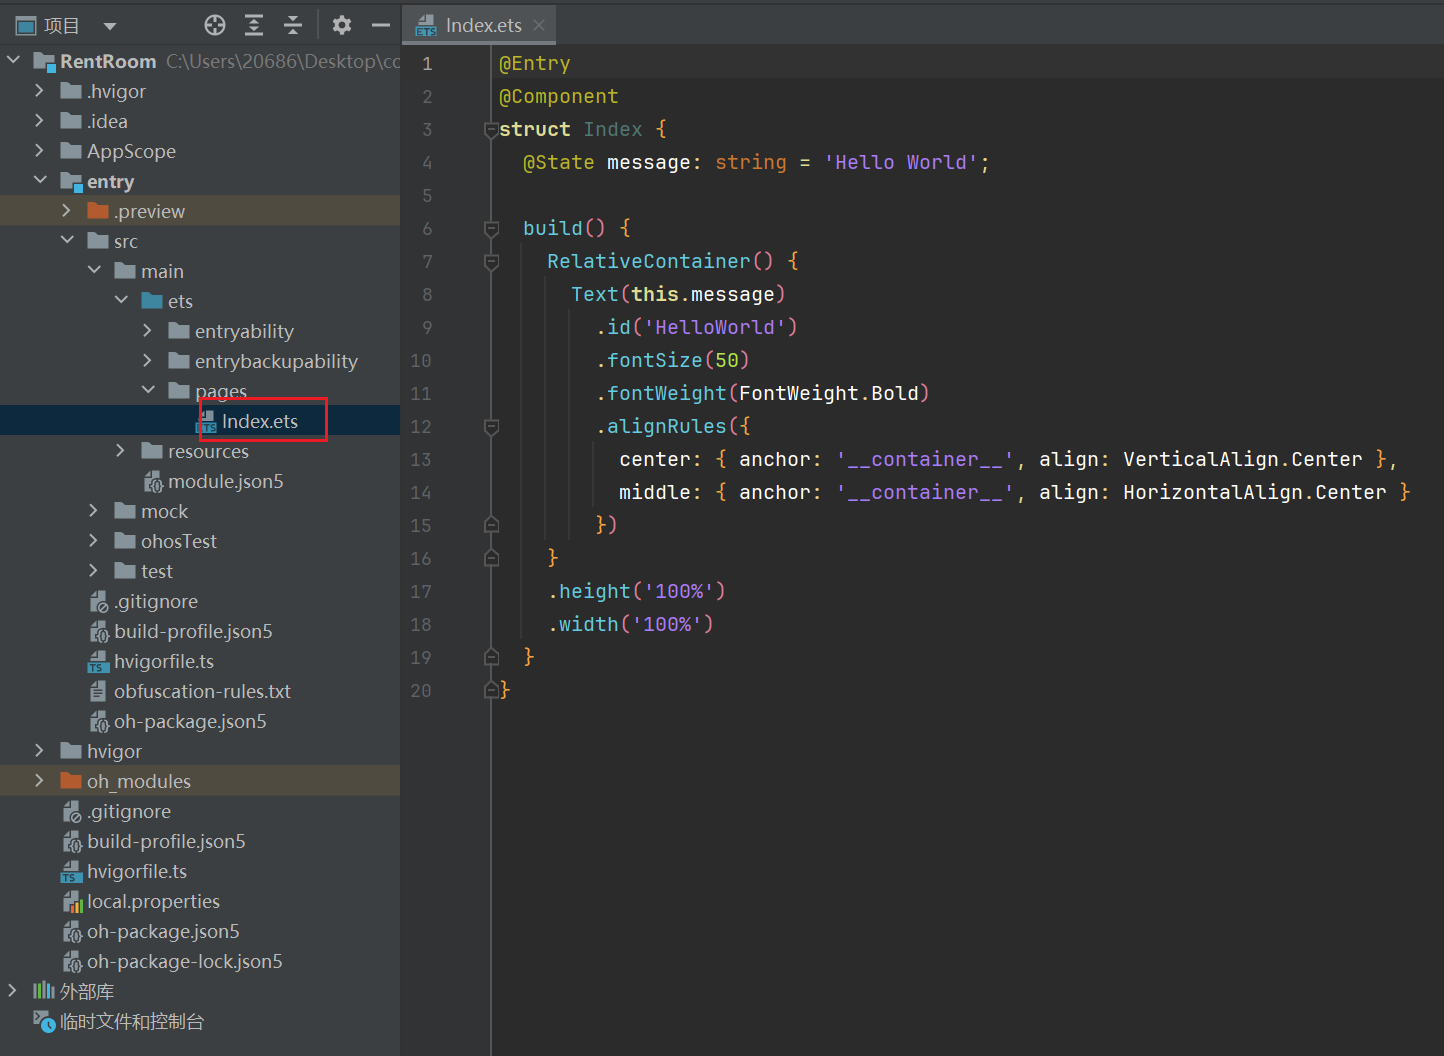Click the entry module folder icon
This screenshot has height=1056, width=1444.
(x=71, y=181)
